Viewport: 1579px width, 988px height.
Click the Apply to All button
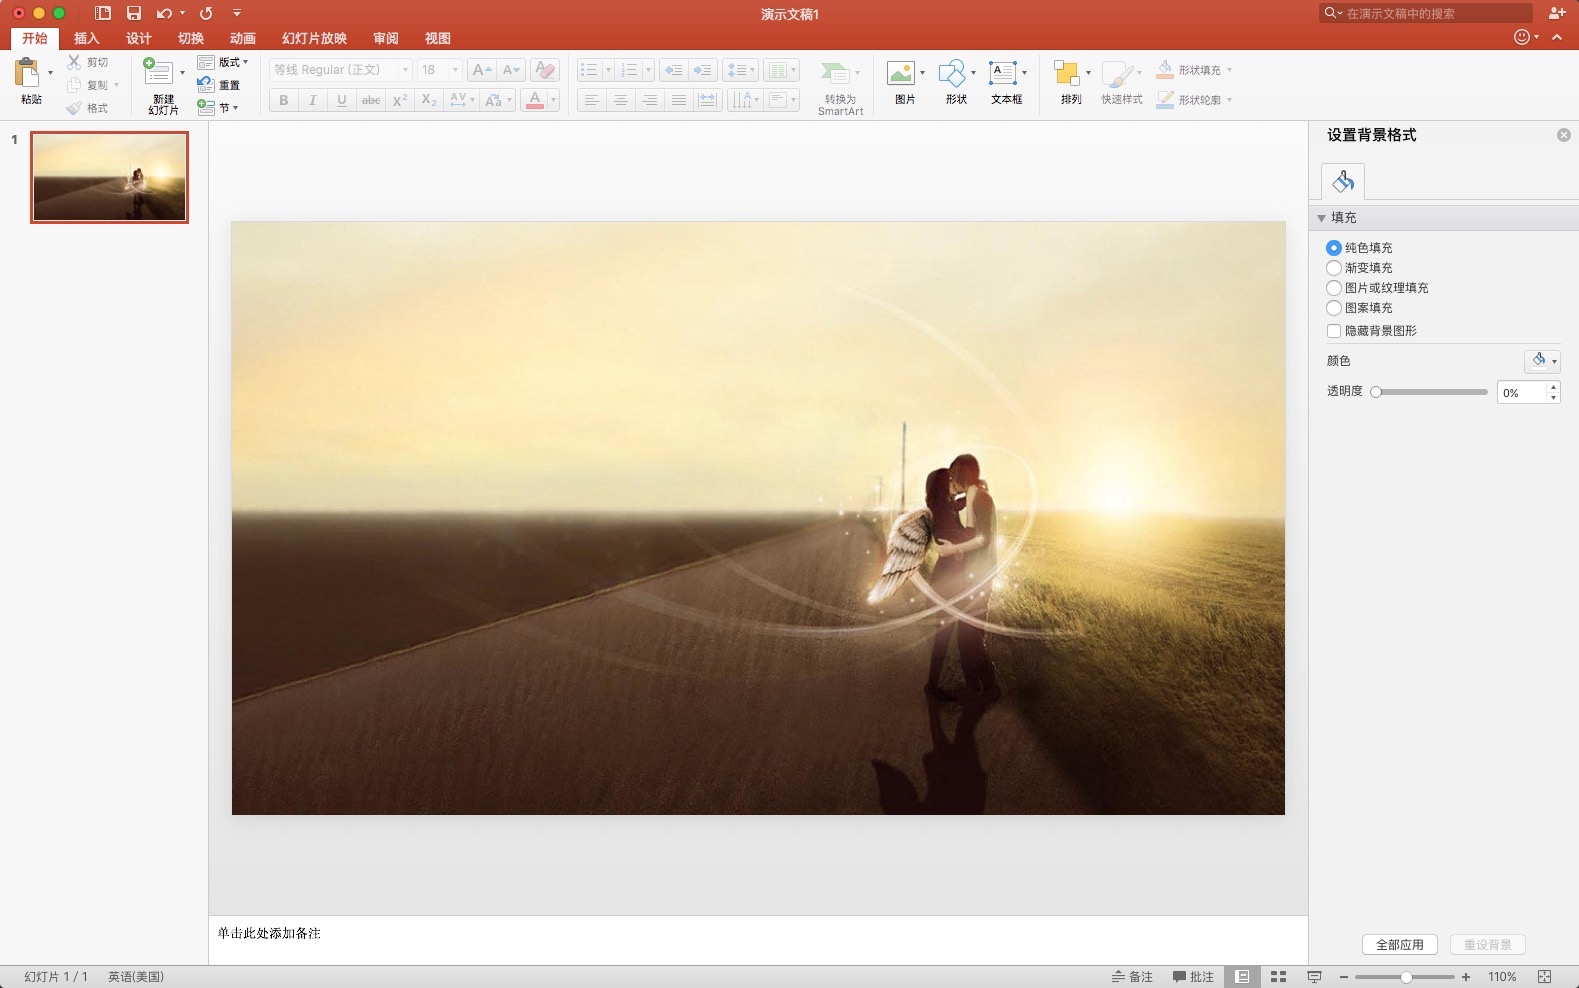click(x=1399, y=945)
